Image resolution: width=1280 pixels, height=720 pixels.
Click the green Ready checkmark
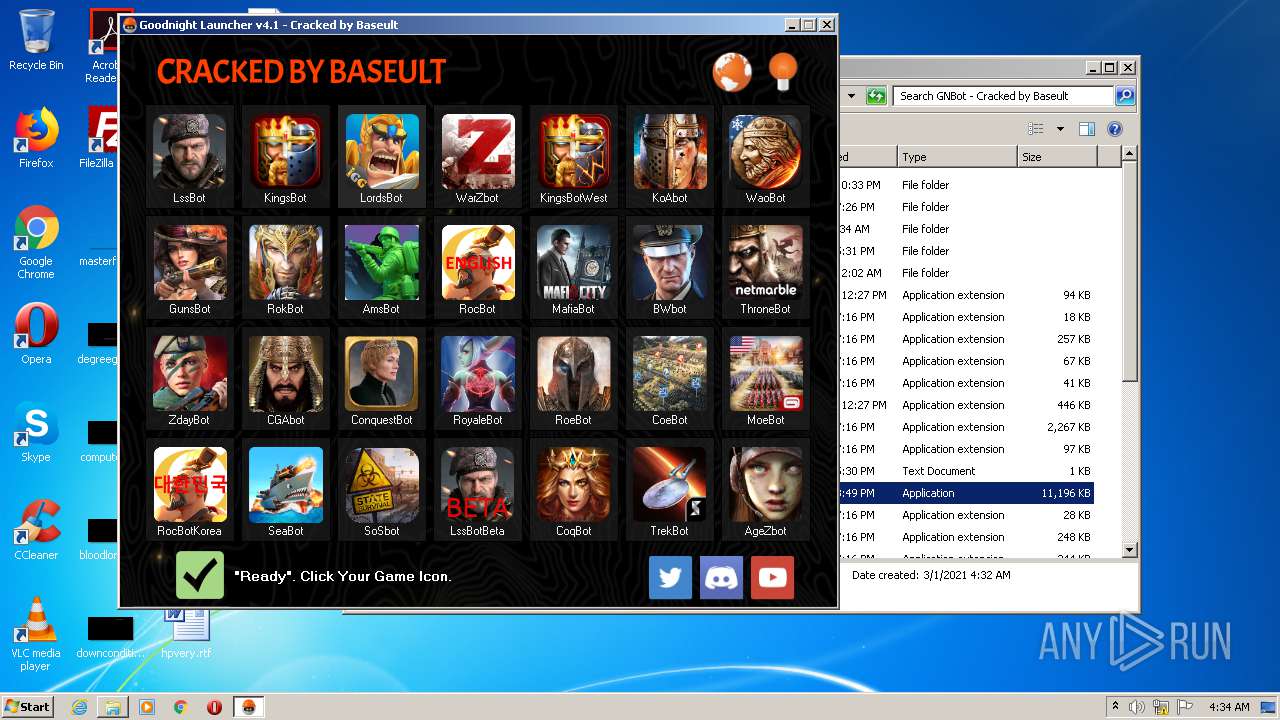[200, 575]
